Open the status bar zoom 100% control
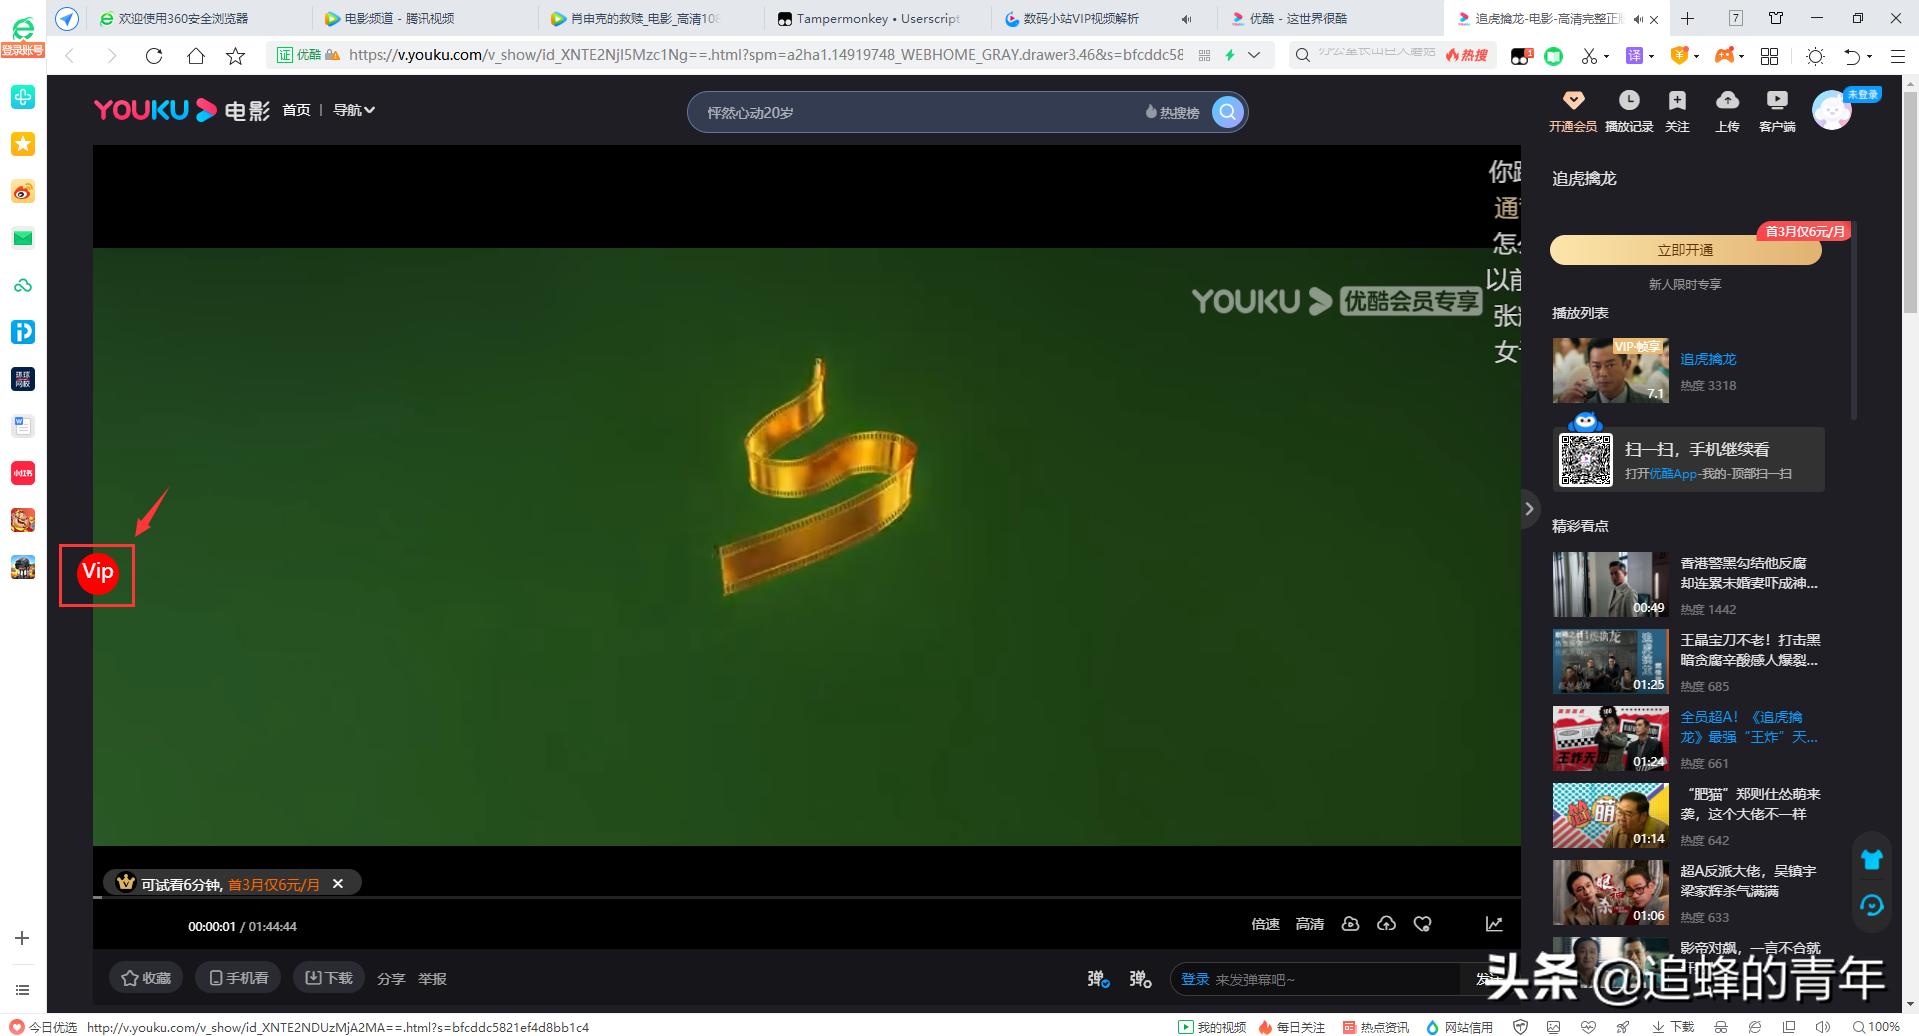This screenshot has width=1919, height=1036. pyautogui.click(x=1876, y=1027)
